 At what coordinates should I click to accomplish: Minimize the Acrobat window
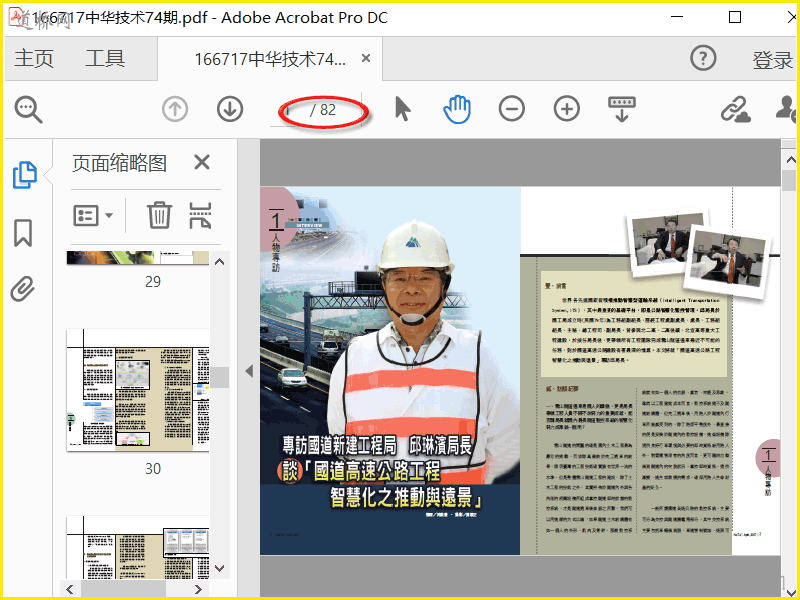pyautogui.click(x=677, y=17)
